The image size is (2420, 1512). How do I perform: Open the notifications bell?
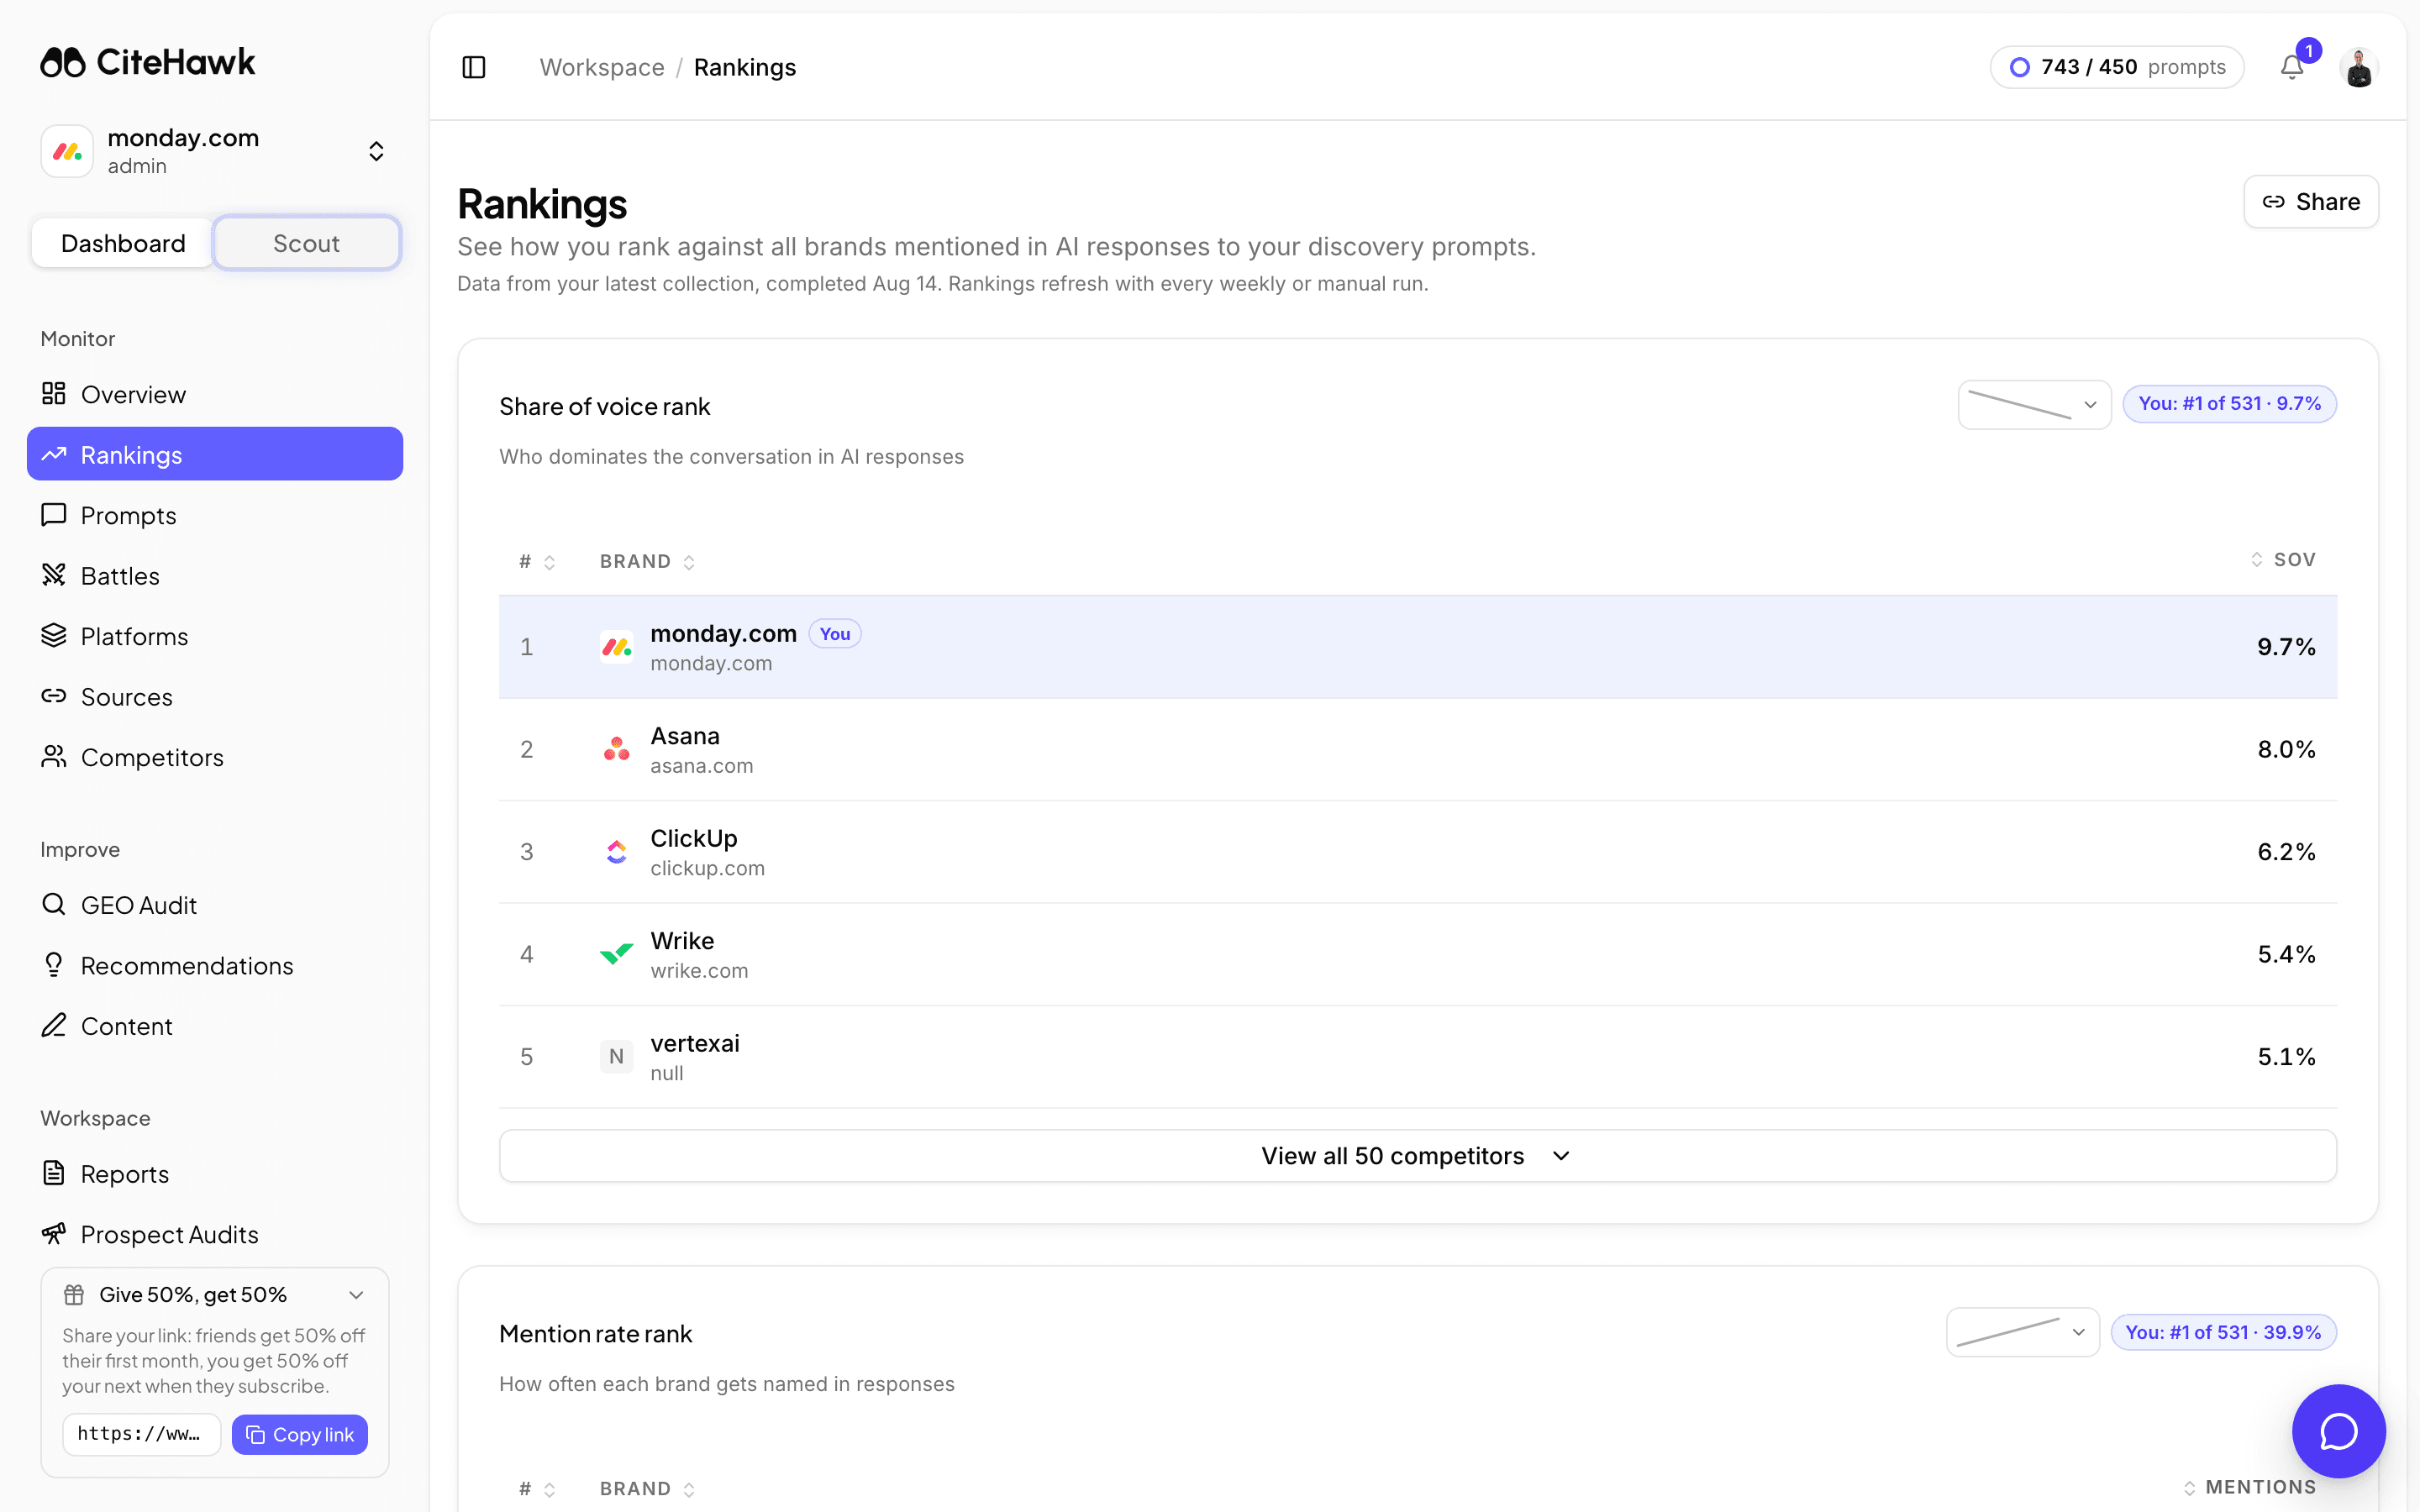click(x=2292, y=67)
